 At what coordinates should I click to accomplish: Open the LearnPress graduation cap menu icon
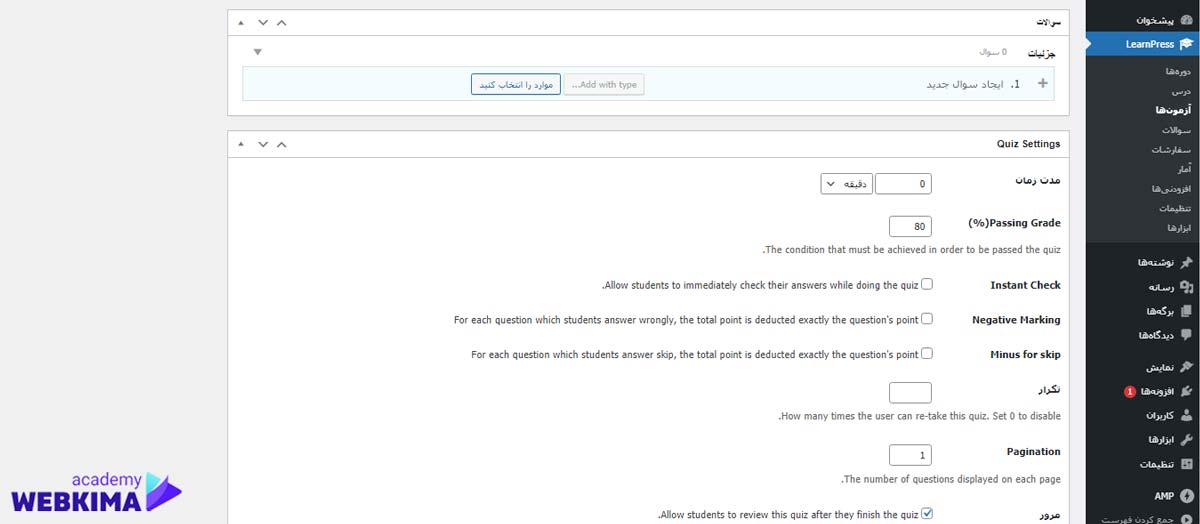1185,44
